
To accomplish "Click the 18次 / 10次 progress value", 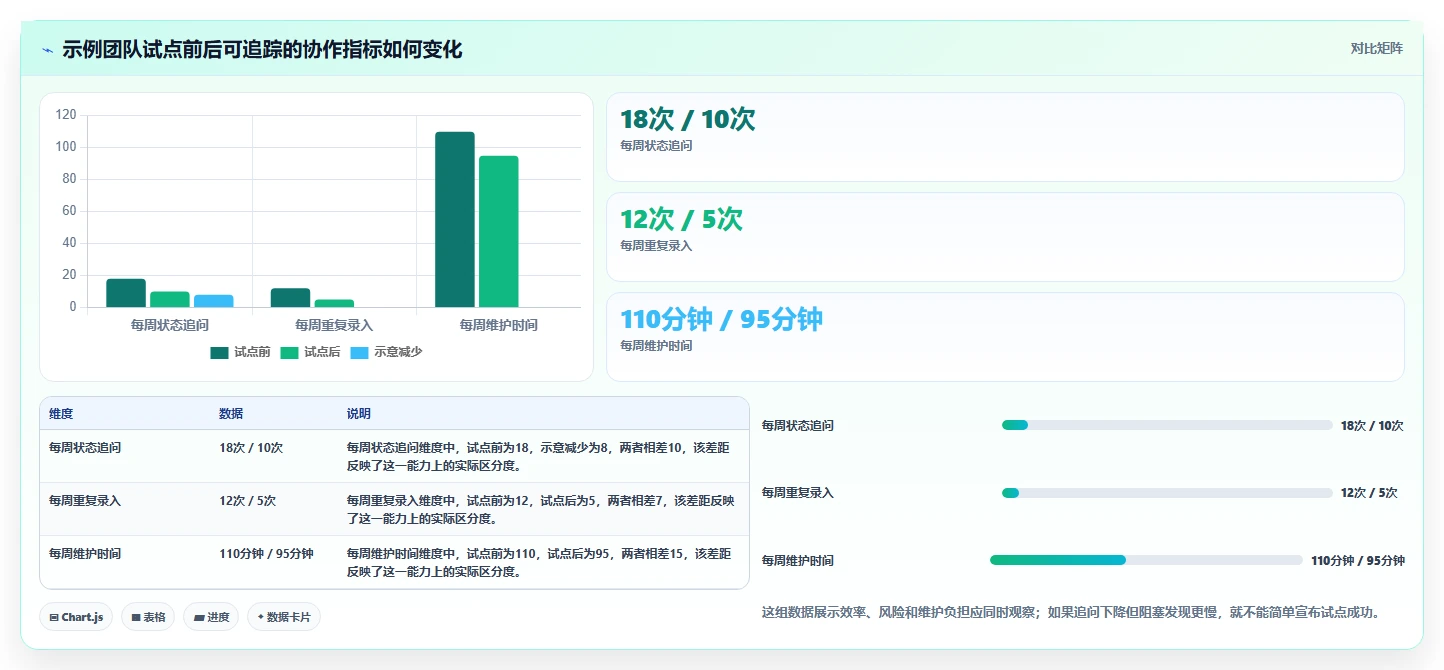I will (1372, 426).
